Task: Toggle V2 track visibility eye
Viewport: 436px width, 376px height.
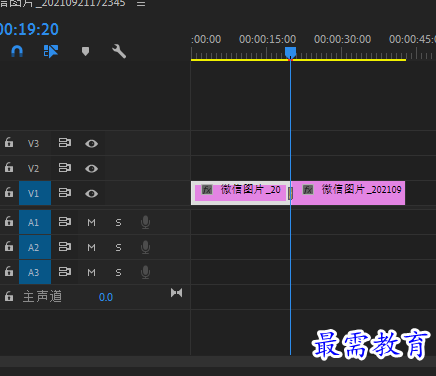Action: tap(91, 169)
